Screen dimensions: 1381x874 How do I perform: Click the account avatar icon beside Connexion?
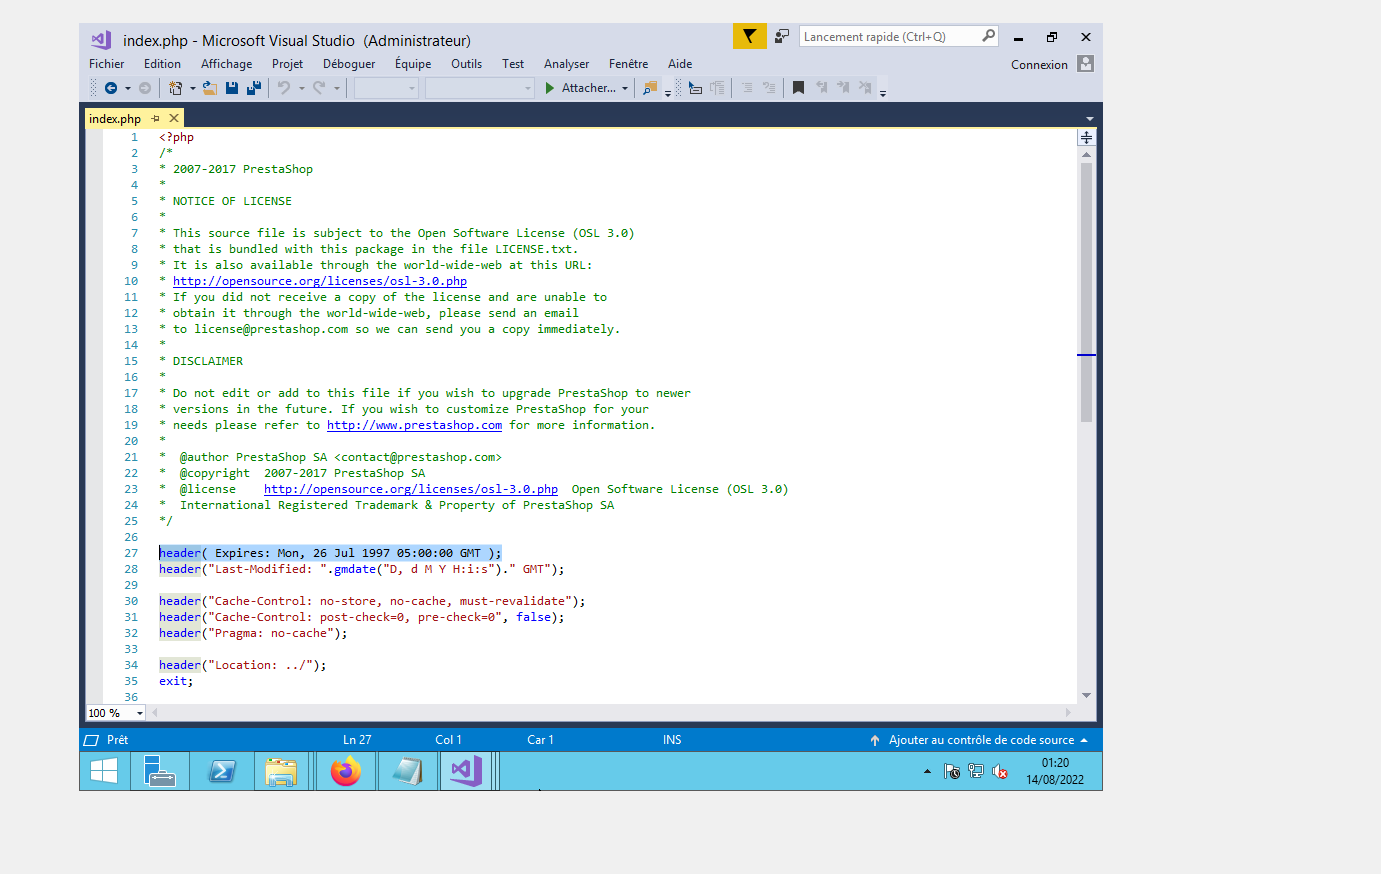click(x=1086, y=63)
